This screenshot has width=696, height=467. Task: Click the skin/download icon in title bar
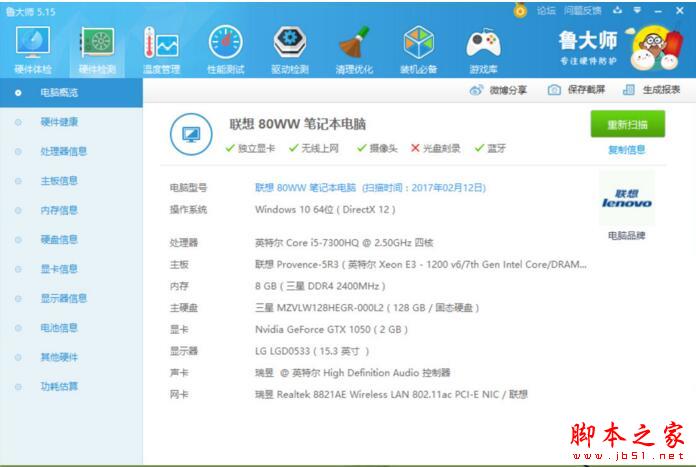(617, 10)
